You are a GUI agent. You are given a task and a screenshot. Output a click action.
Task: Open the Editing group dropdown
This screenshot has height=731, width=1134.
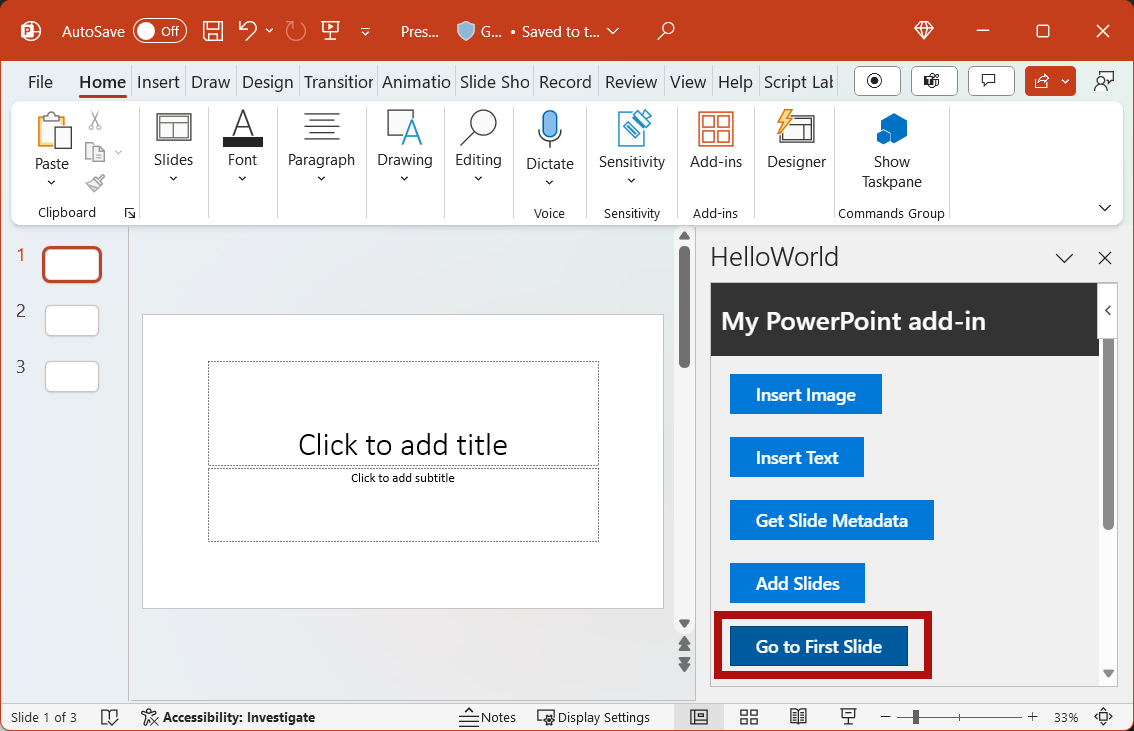[478, 148]
